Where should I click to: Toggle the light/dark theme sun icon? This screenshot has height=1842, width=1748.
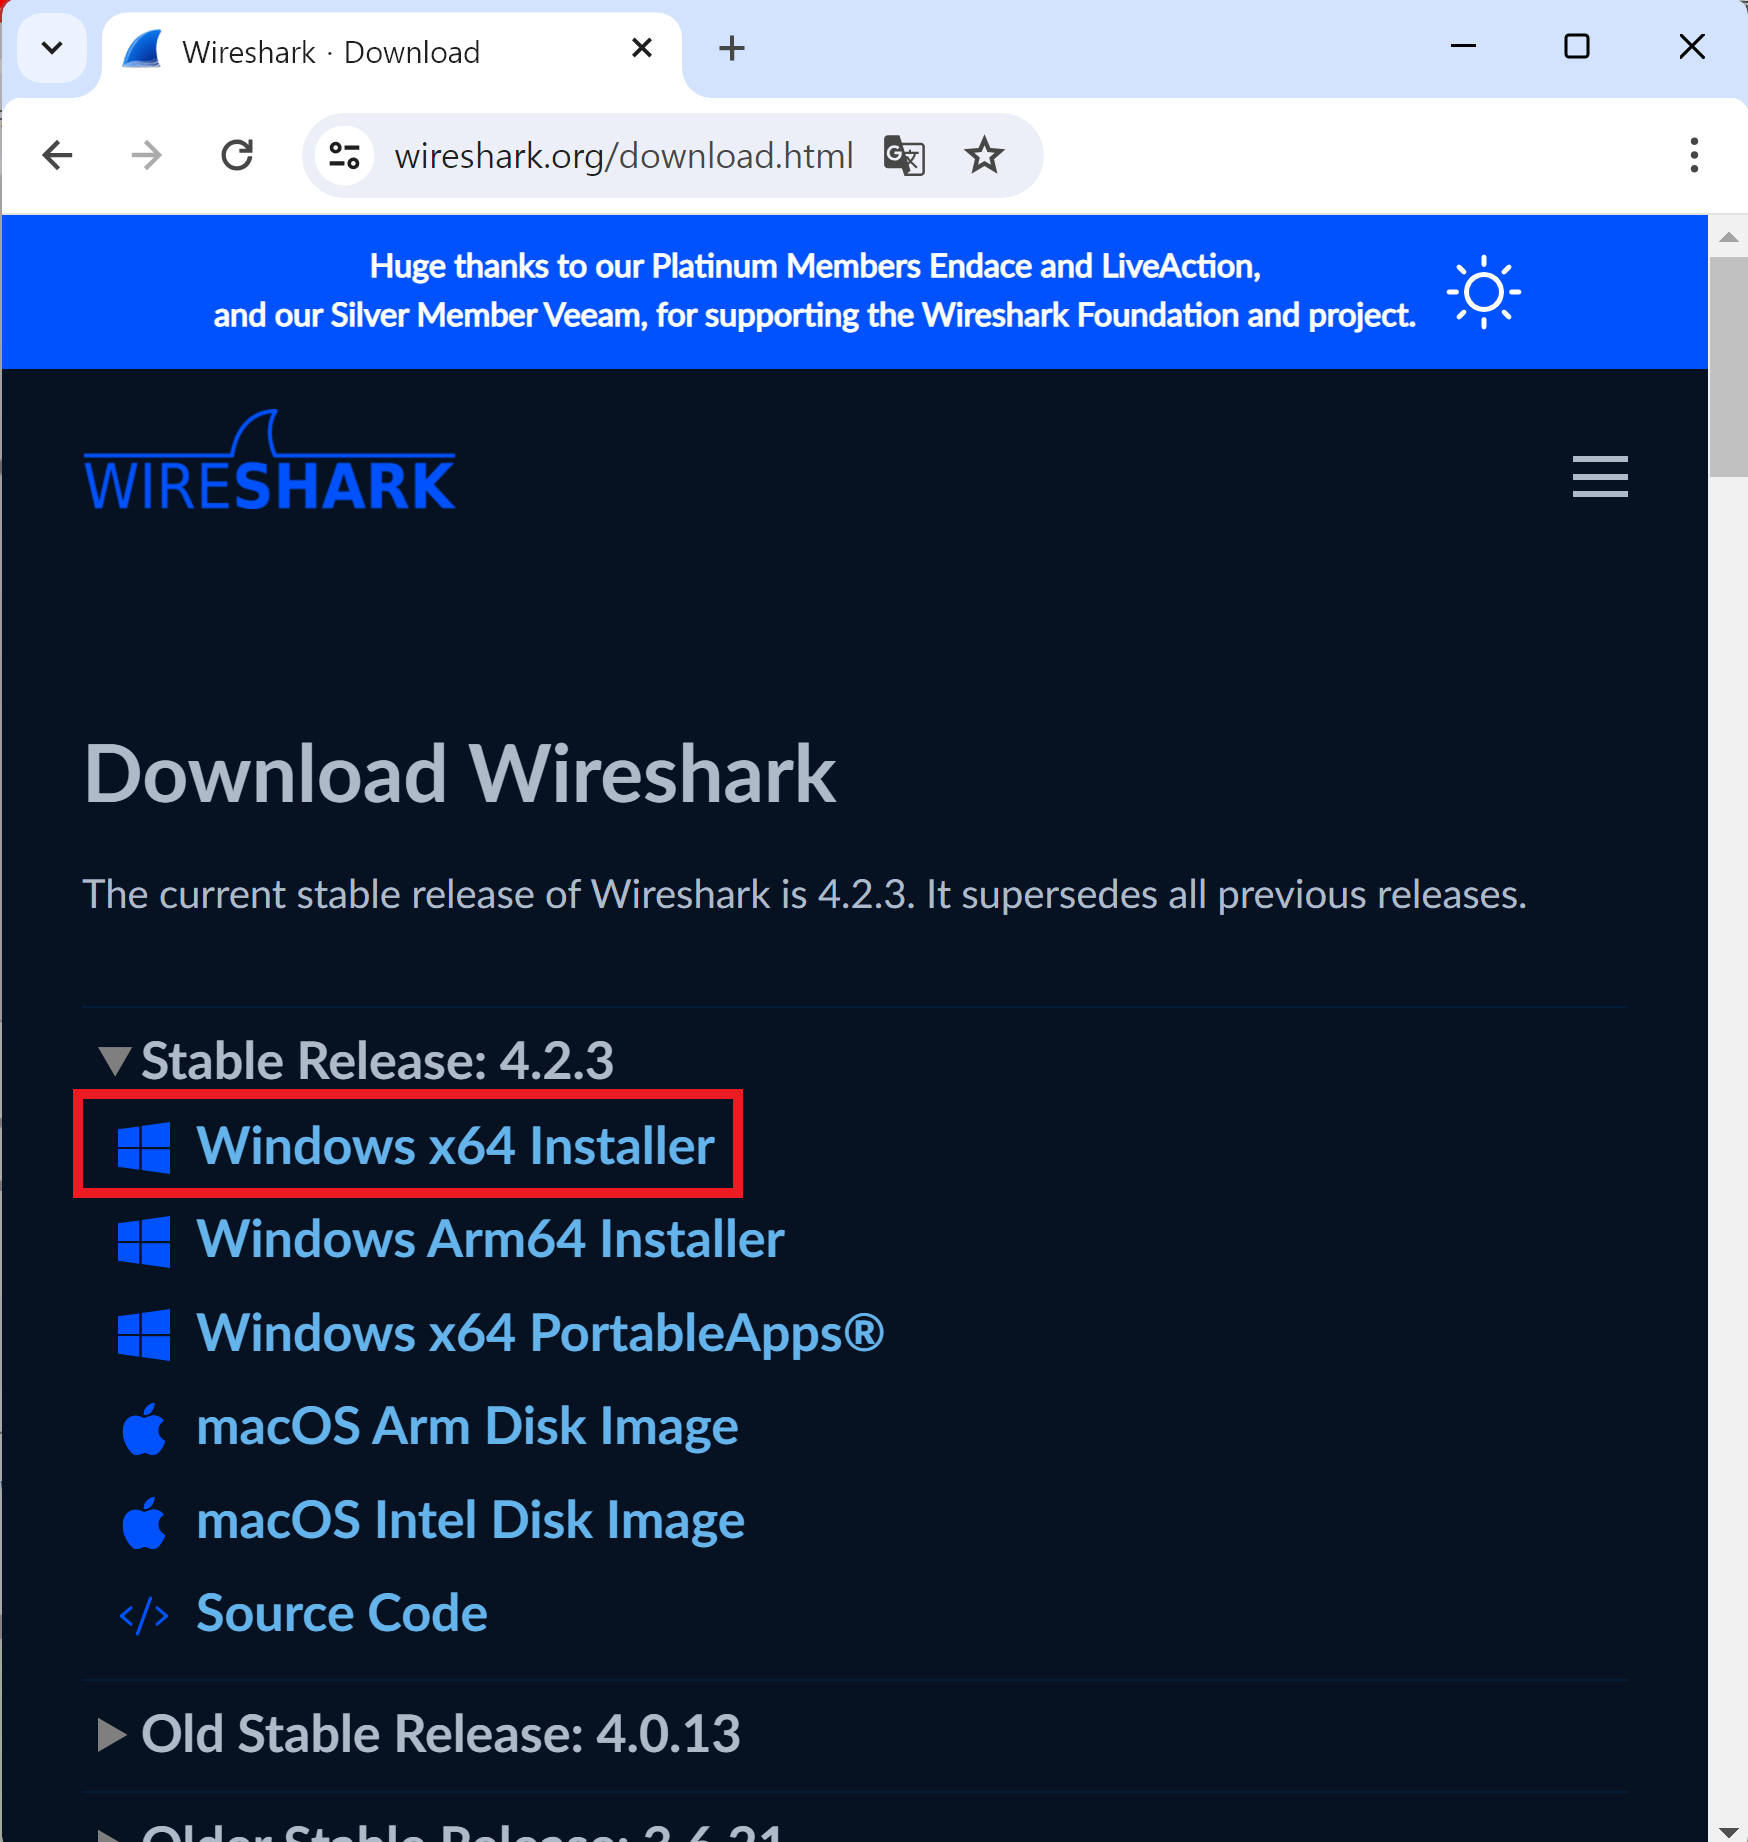click(1483, 292)
